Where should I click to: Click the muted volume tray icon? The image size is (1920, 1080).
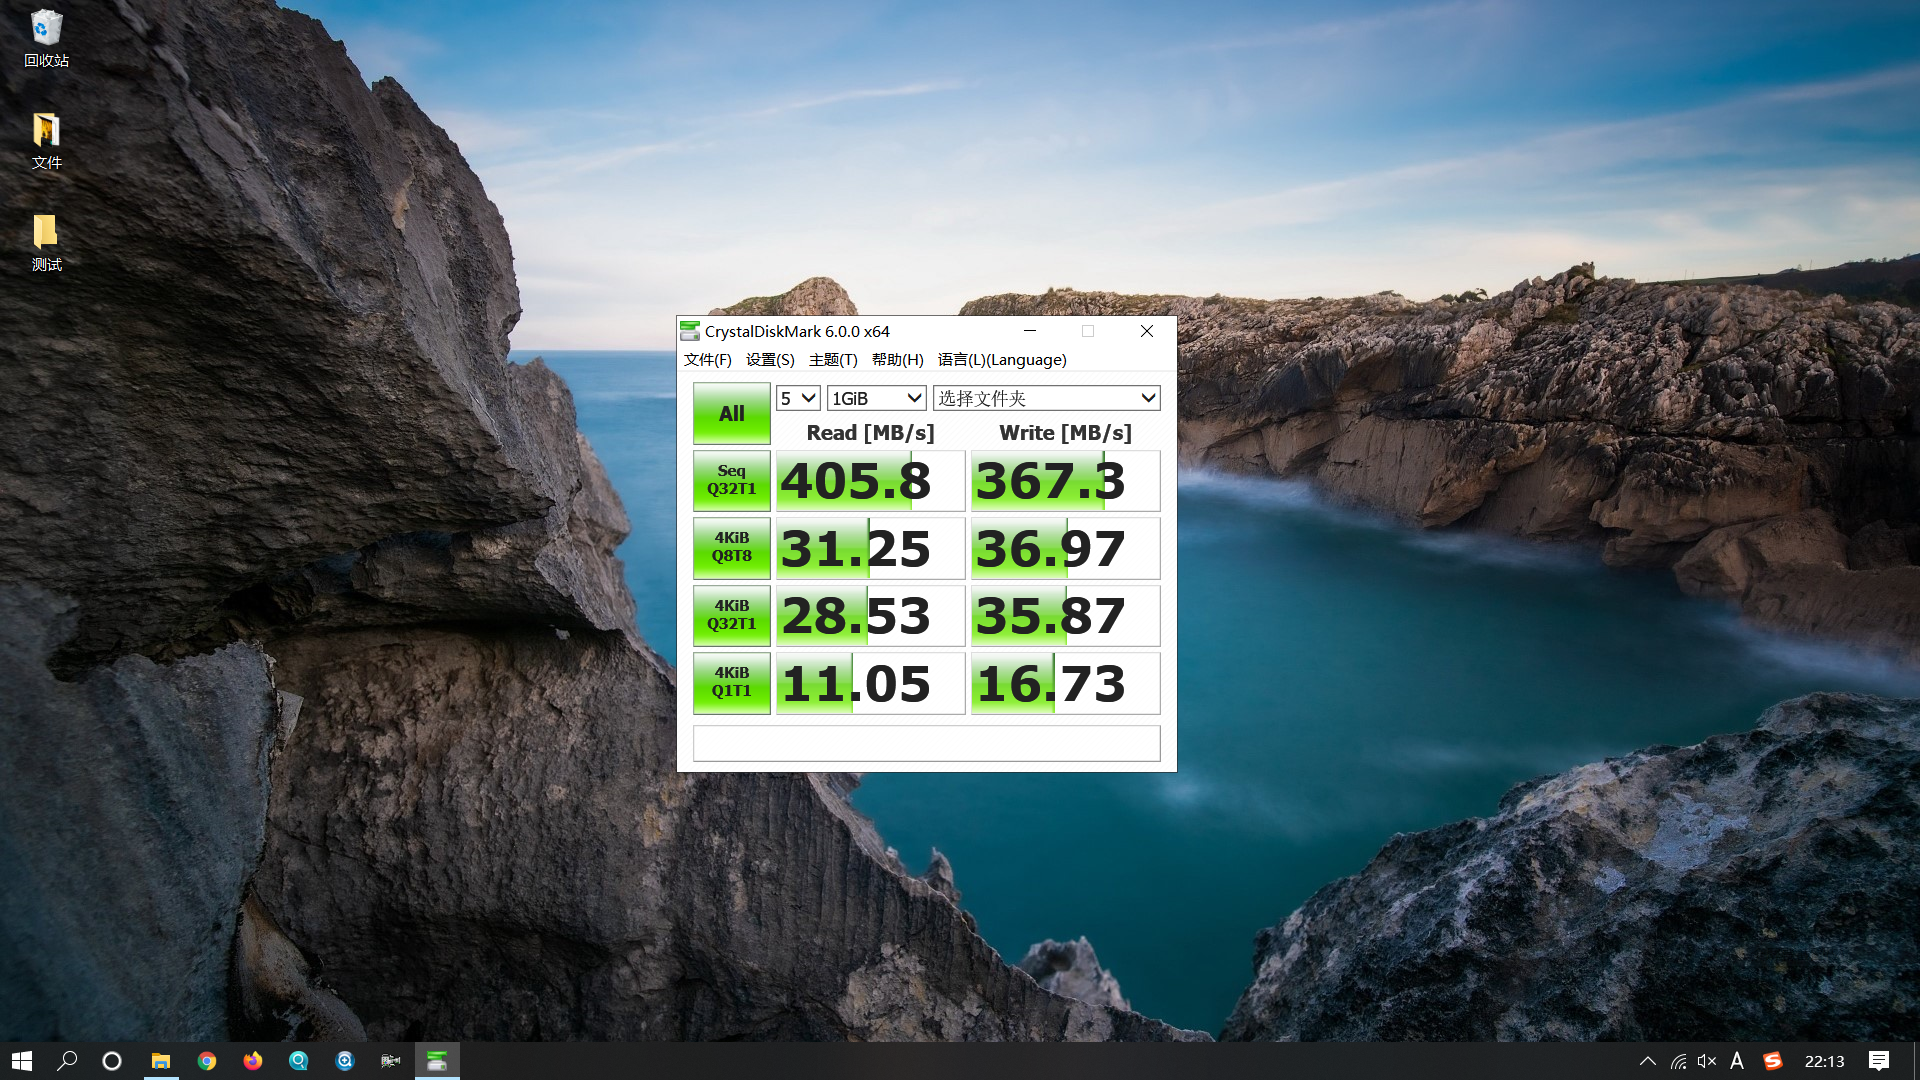pos(1707,1061)
